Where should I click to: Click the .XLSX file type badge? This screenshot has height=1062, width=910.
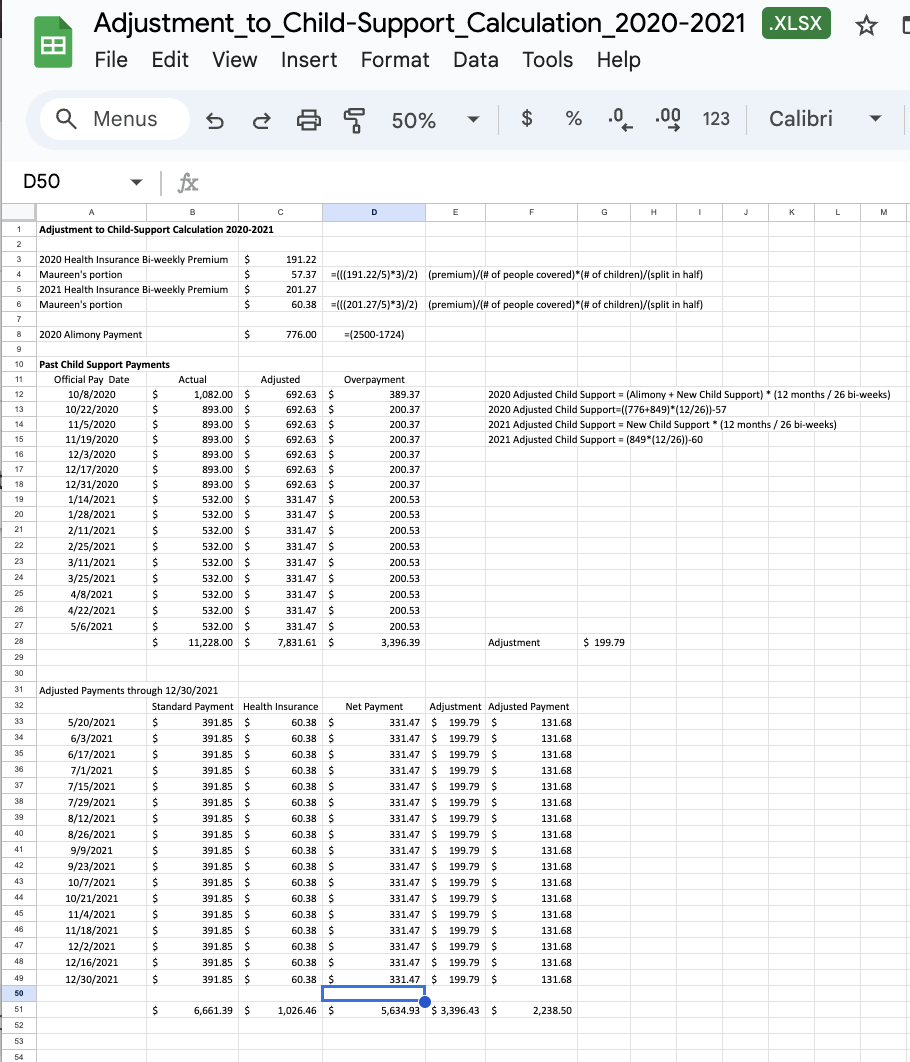(796, 24)
